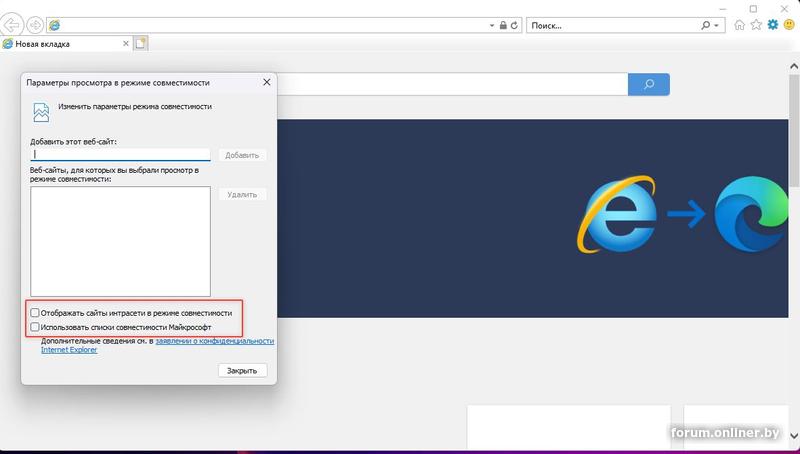Click the browser Back arrow button
Image resolution: width=800 pixels, height=454 pixels.
13,24
